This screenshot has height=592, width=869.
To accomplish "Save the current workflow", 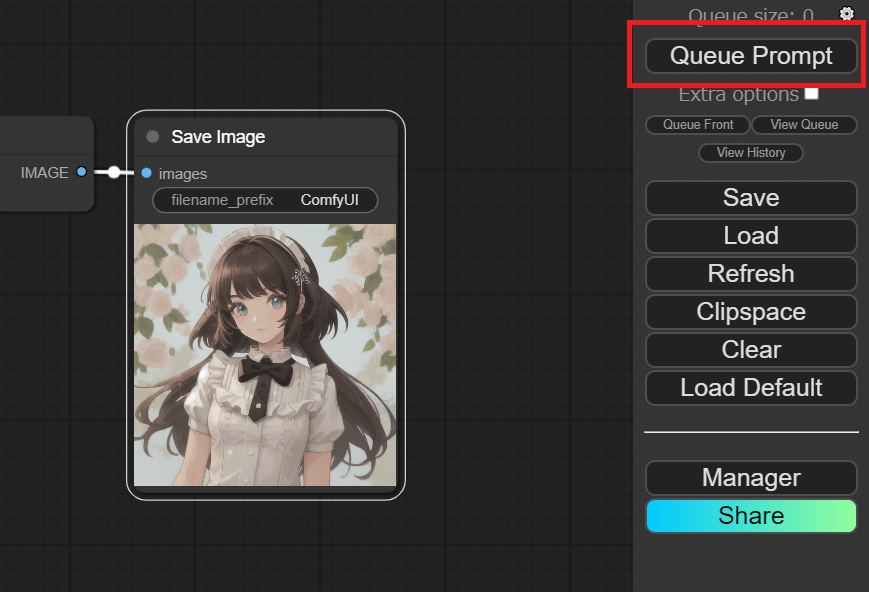I will click(x=751, y=198).
